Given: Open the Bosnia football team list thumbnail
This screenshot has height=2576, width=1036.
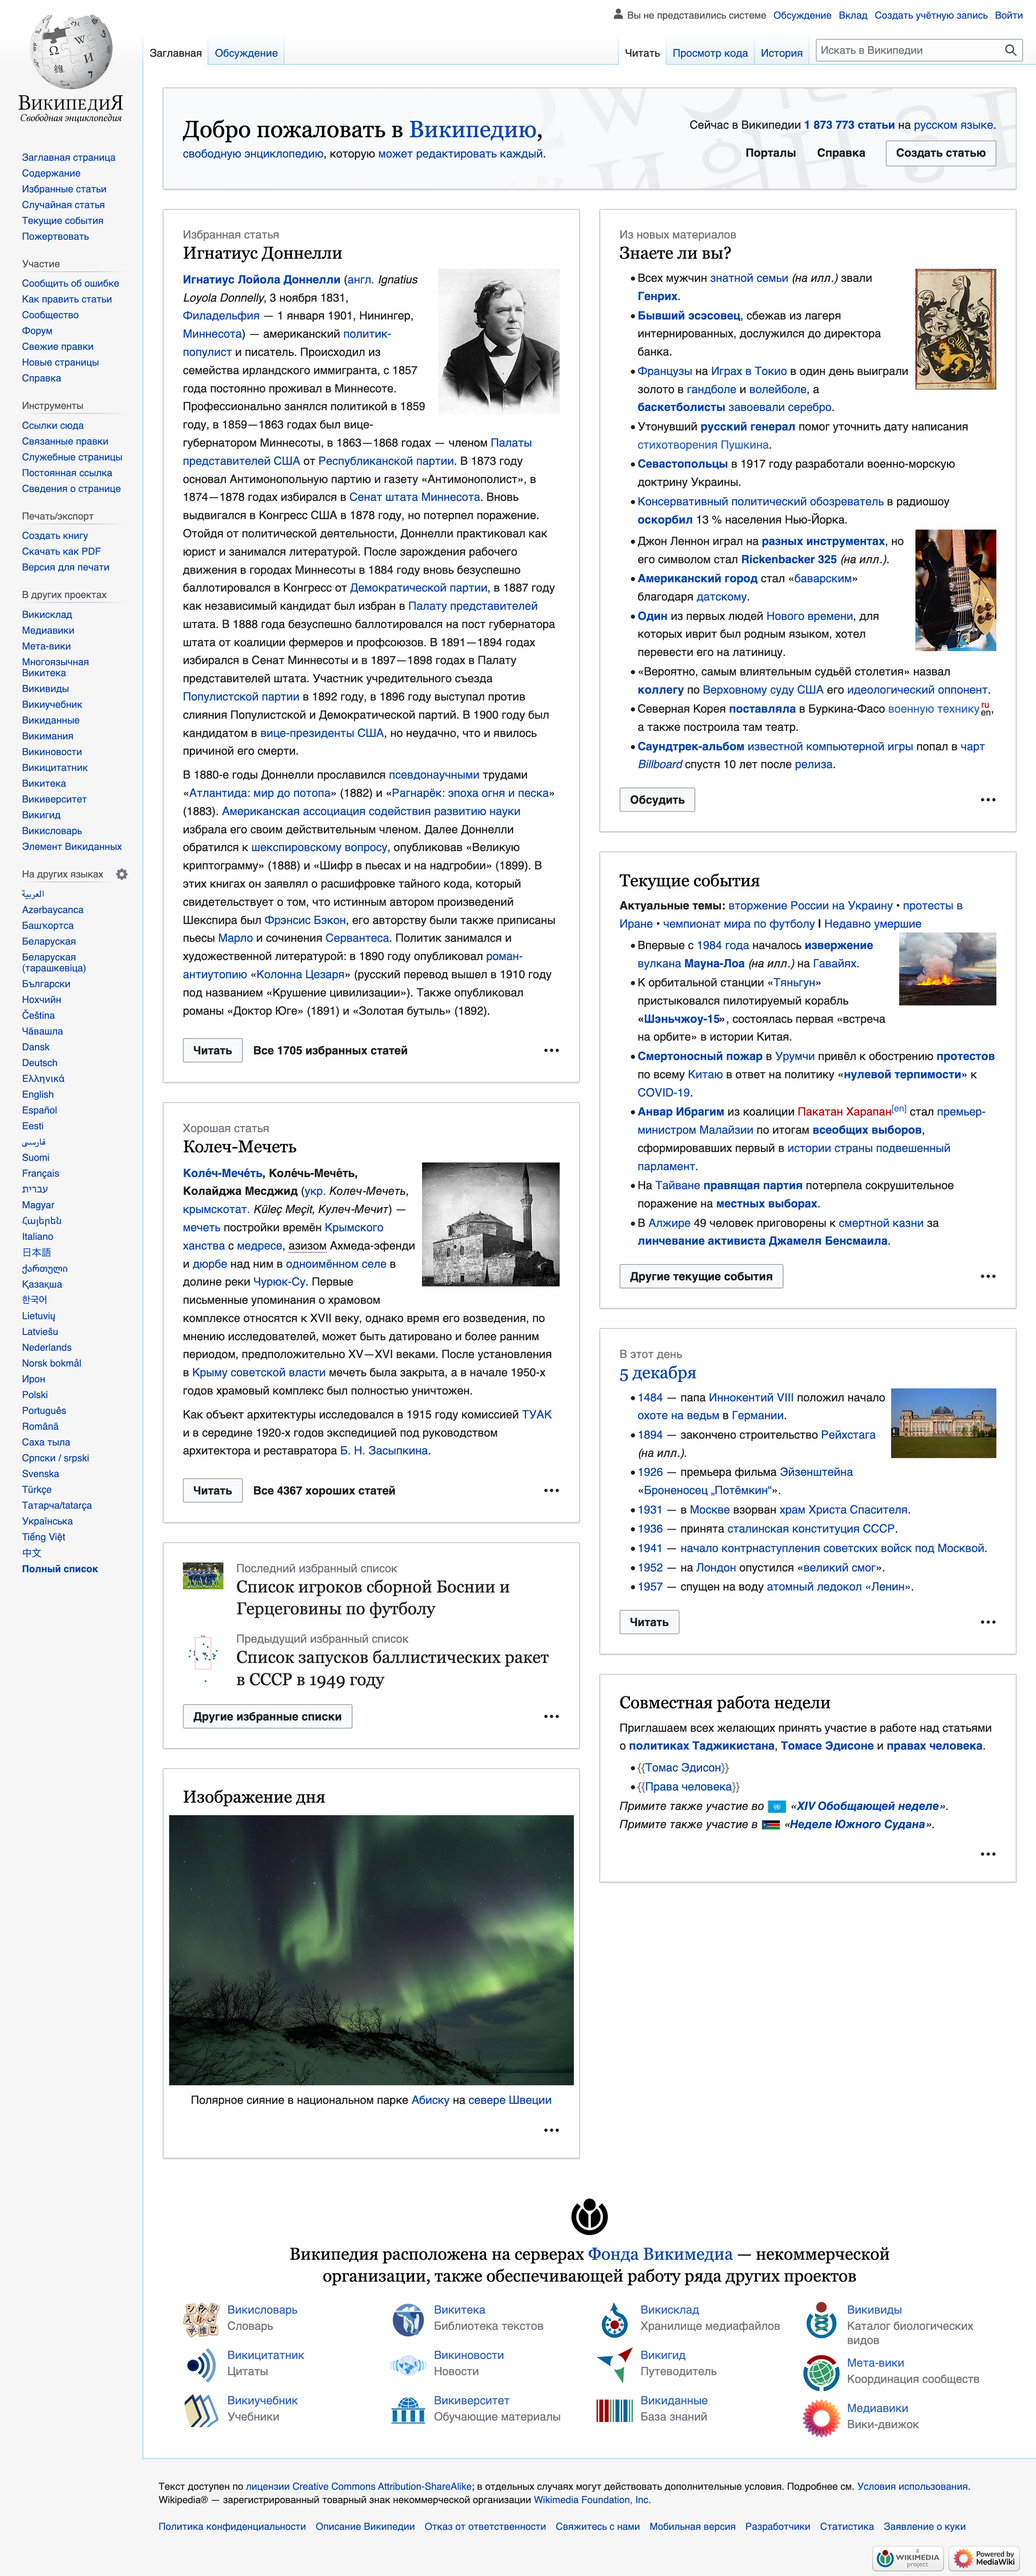Looking at the screenshot, I should coord(203,1575).
